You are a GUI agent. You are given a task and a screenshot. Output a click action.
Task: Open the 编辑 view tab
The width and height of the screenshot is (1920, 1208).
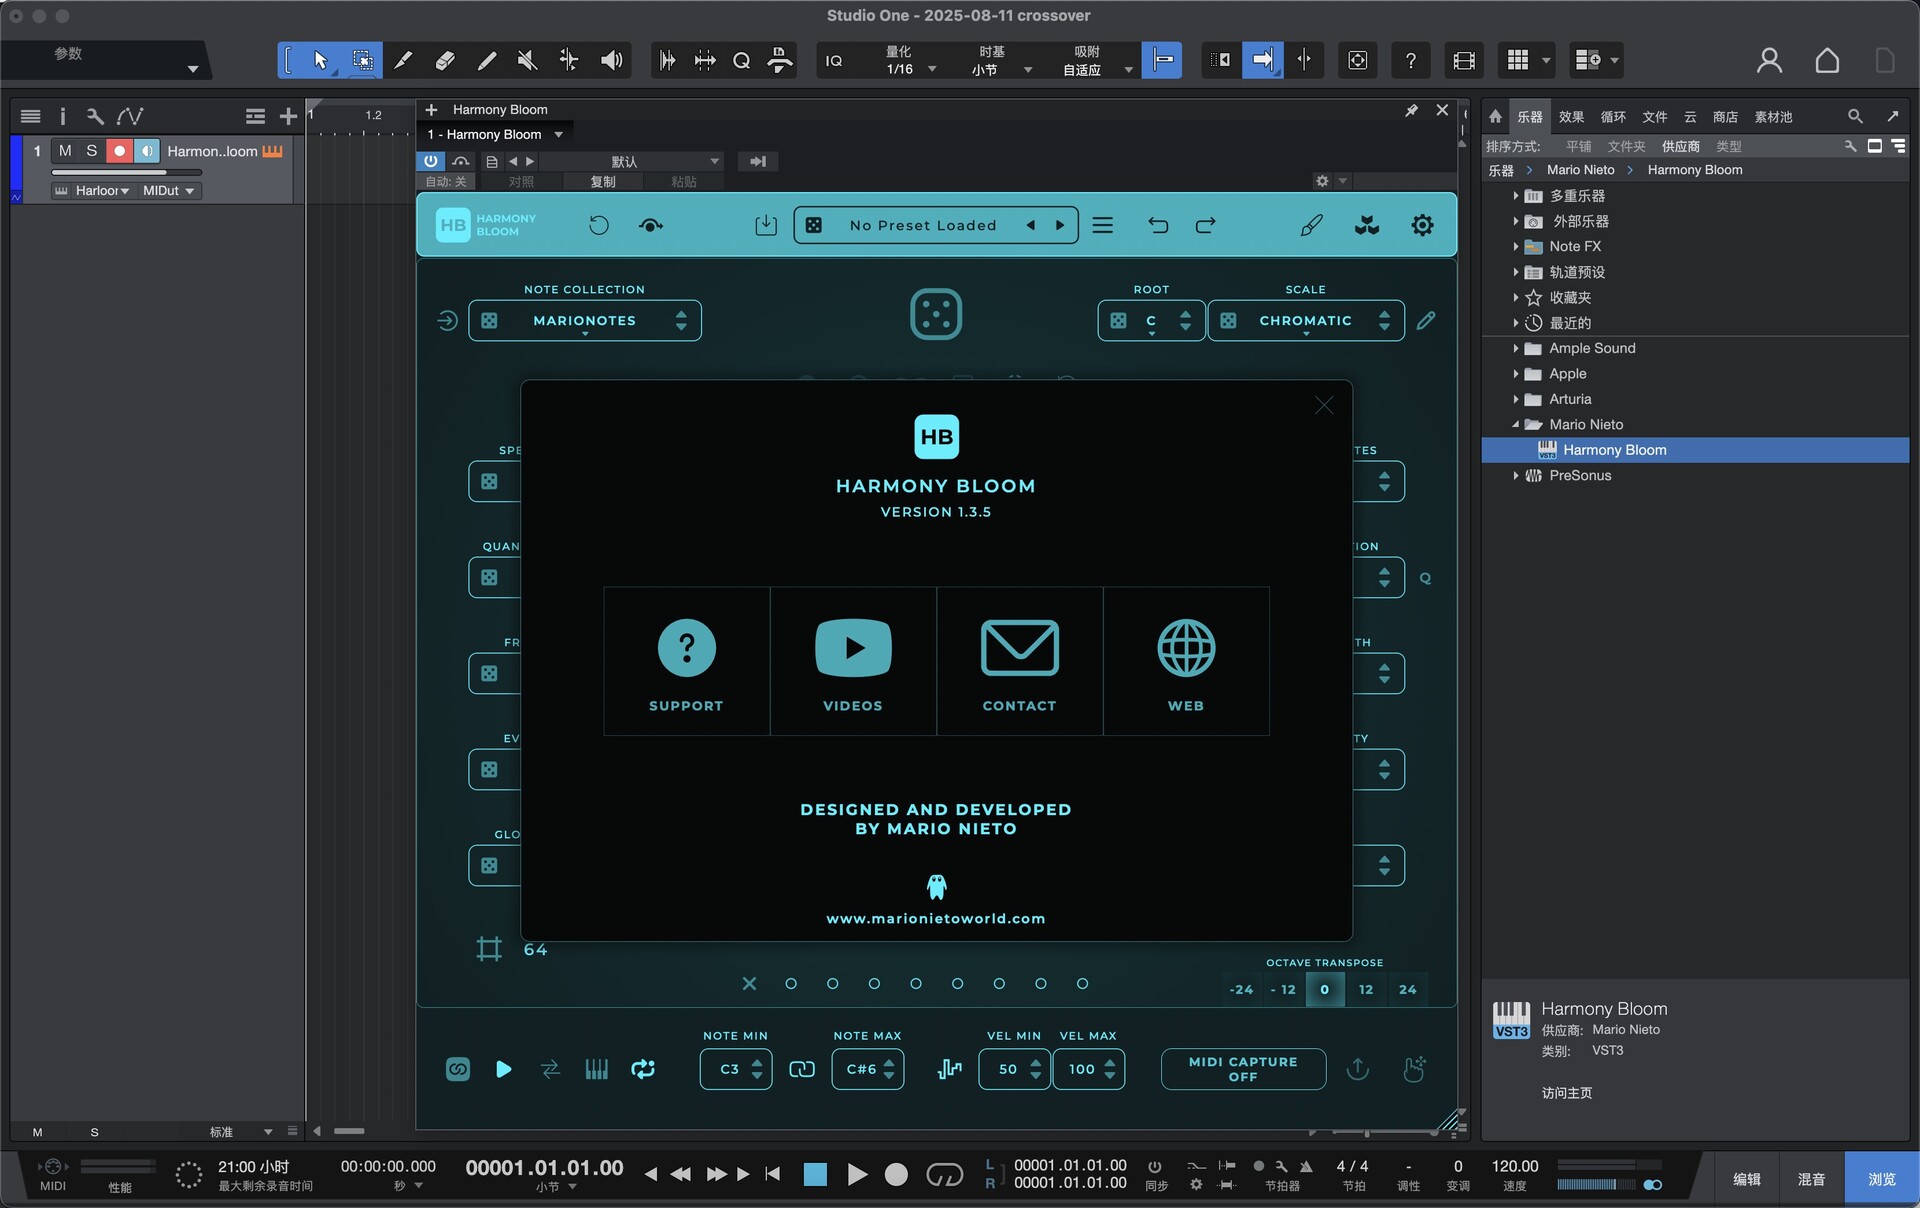click(x=1747, y=1179)
